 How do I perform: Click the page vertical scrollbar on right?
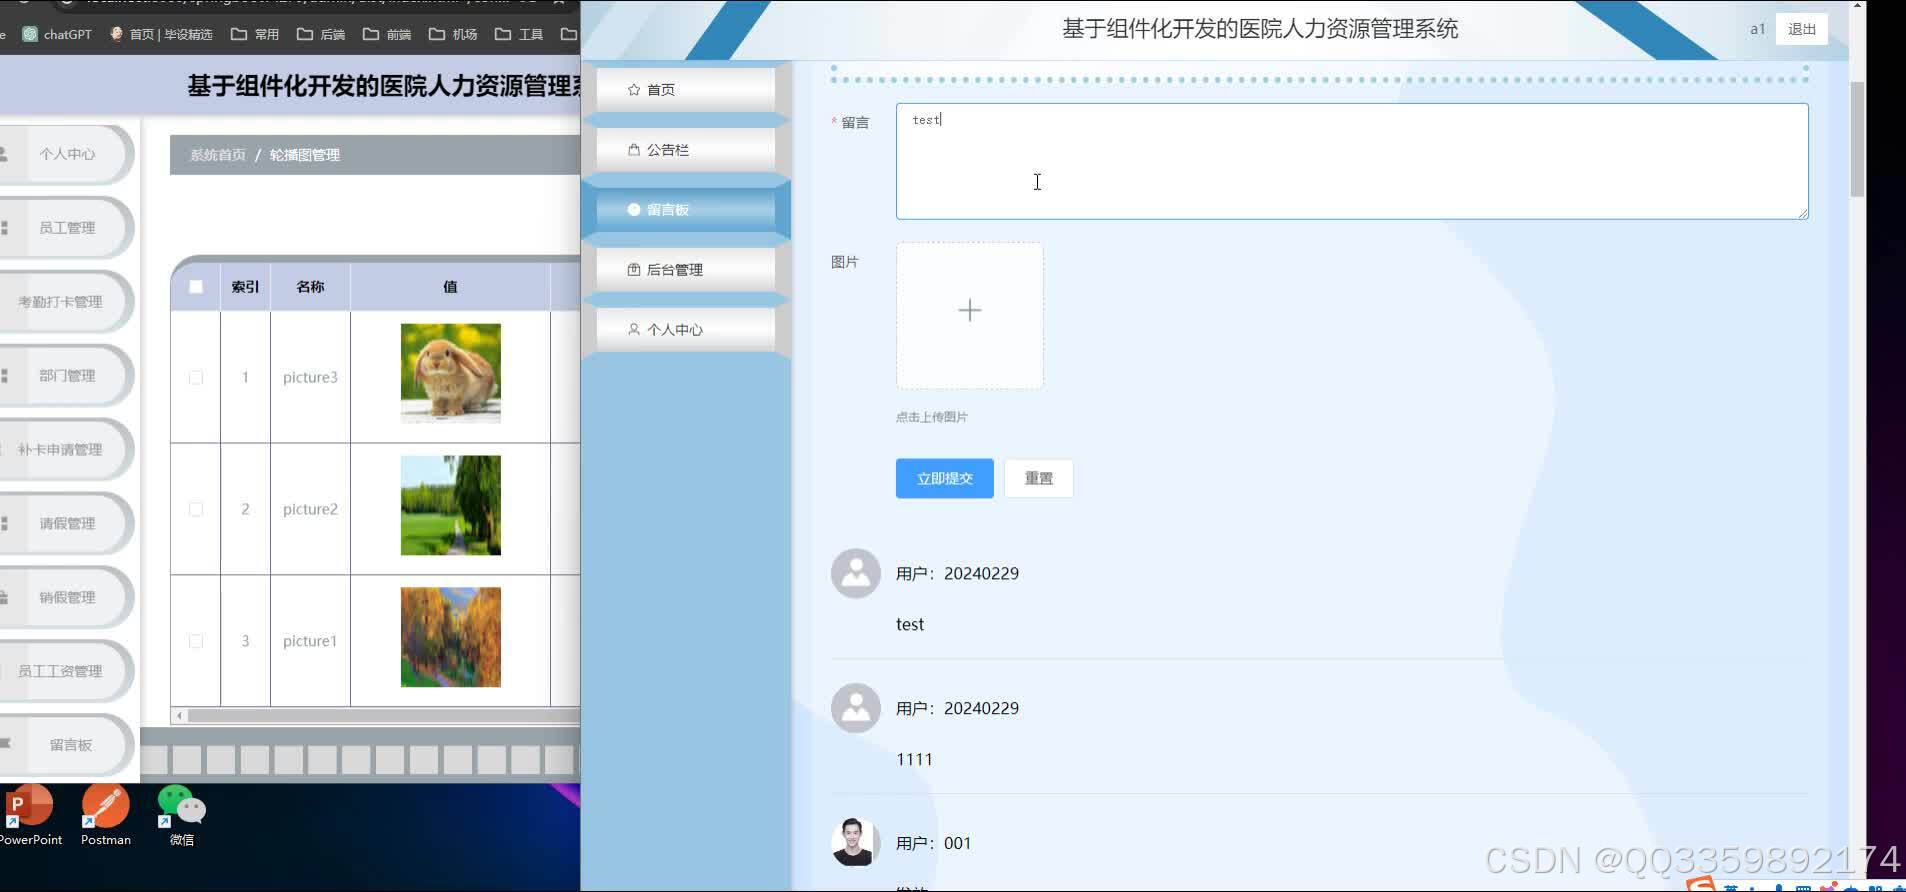click(1857, 140)
